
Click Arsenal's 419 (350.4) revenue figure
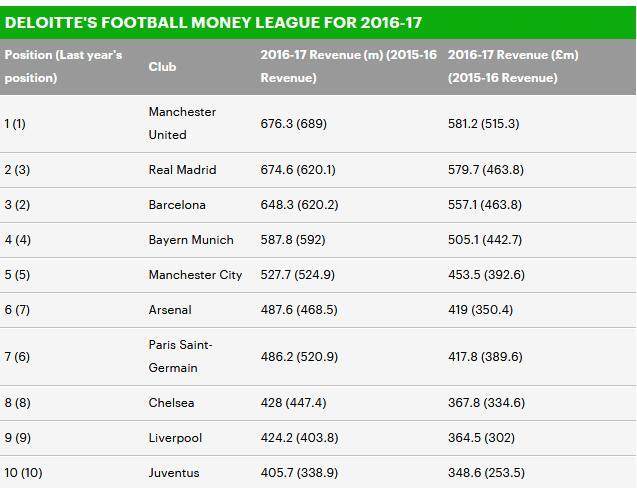[x=480, y=310]
